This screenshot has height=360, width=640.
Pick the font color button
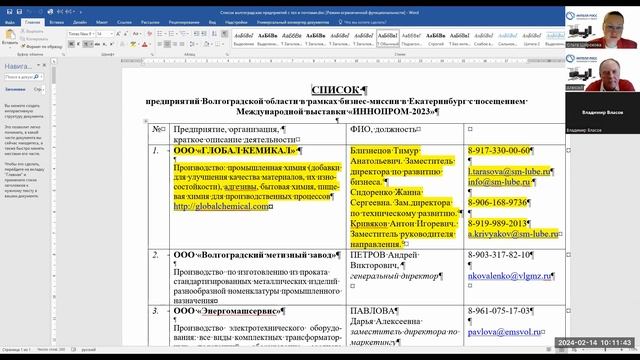coord(144,44)
